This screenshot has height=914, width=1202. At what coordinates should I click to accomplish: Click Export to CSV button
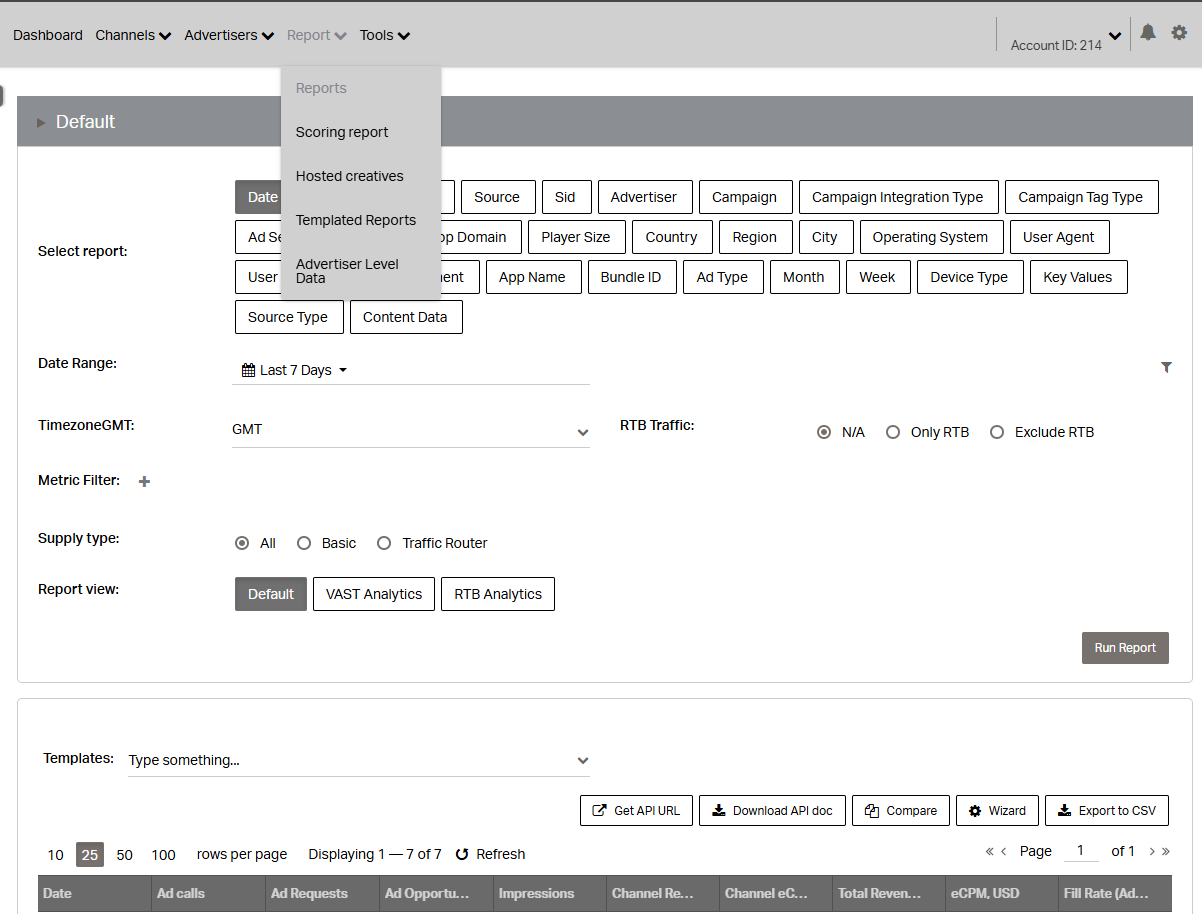pyautogui.click(x=1106, y=811)
